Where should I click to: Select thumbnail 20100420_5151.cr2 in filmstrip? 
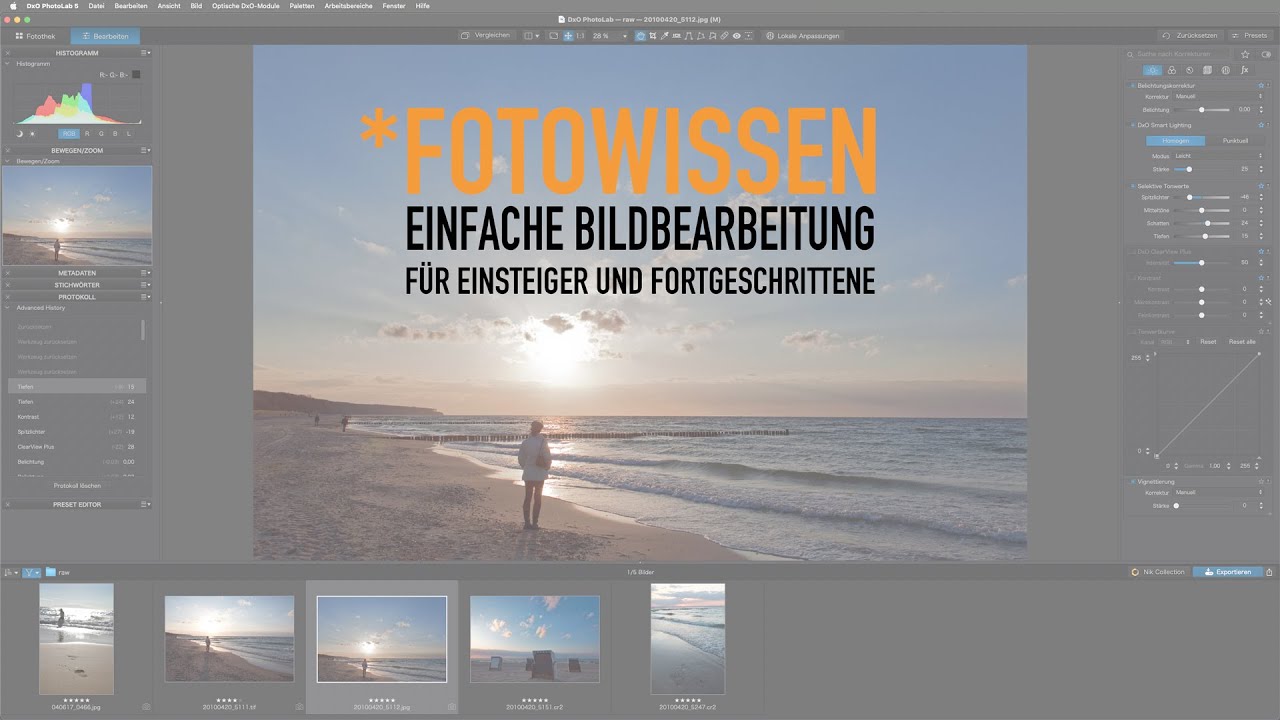(x=535, y=639)
